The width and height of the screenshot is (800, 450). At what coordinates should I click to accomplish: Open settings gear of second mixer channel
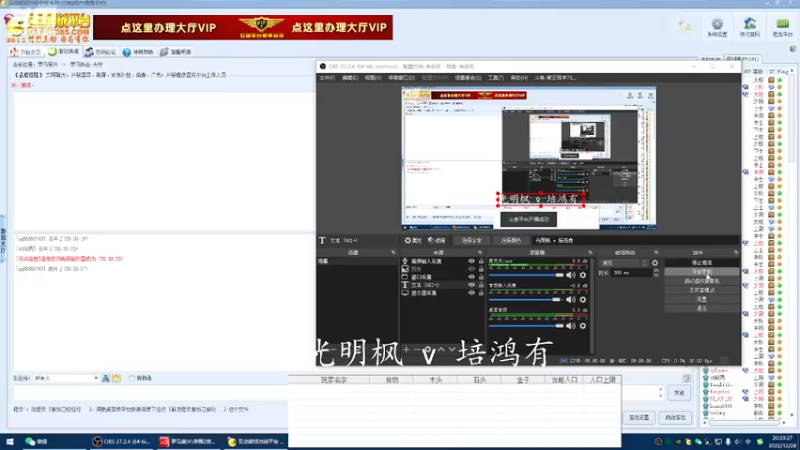tap(583, 299)
